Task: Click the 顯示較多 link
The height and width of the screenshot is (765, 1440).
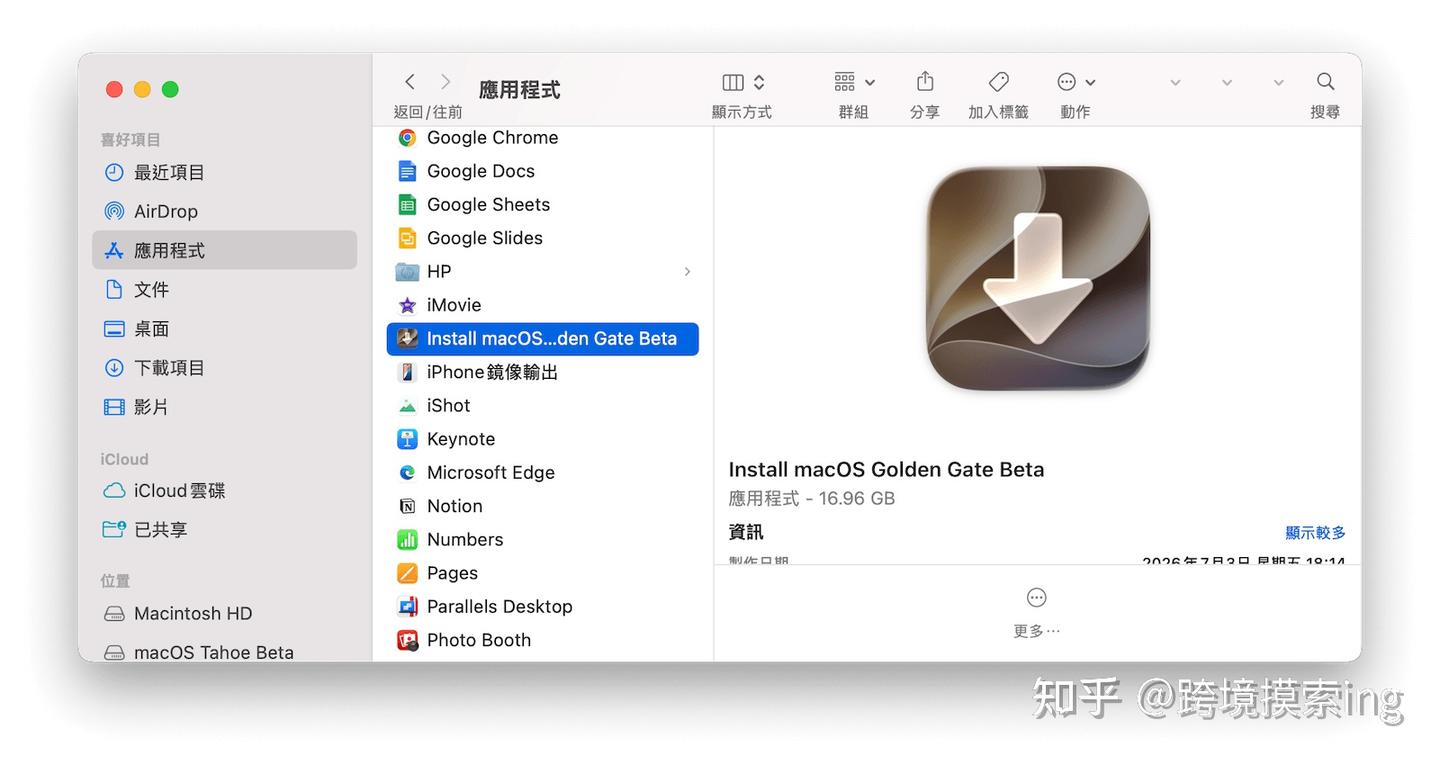Action: coord(1315,533)
